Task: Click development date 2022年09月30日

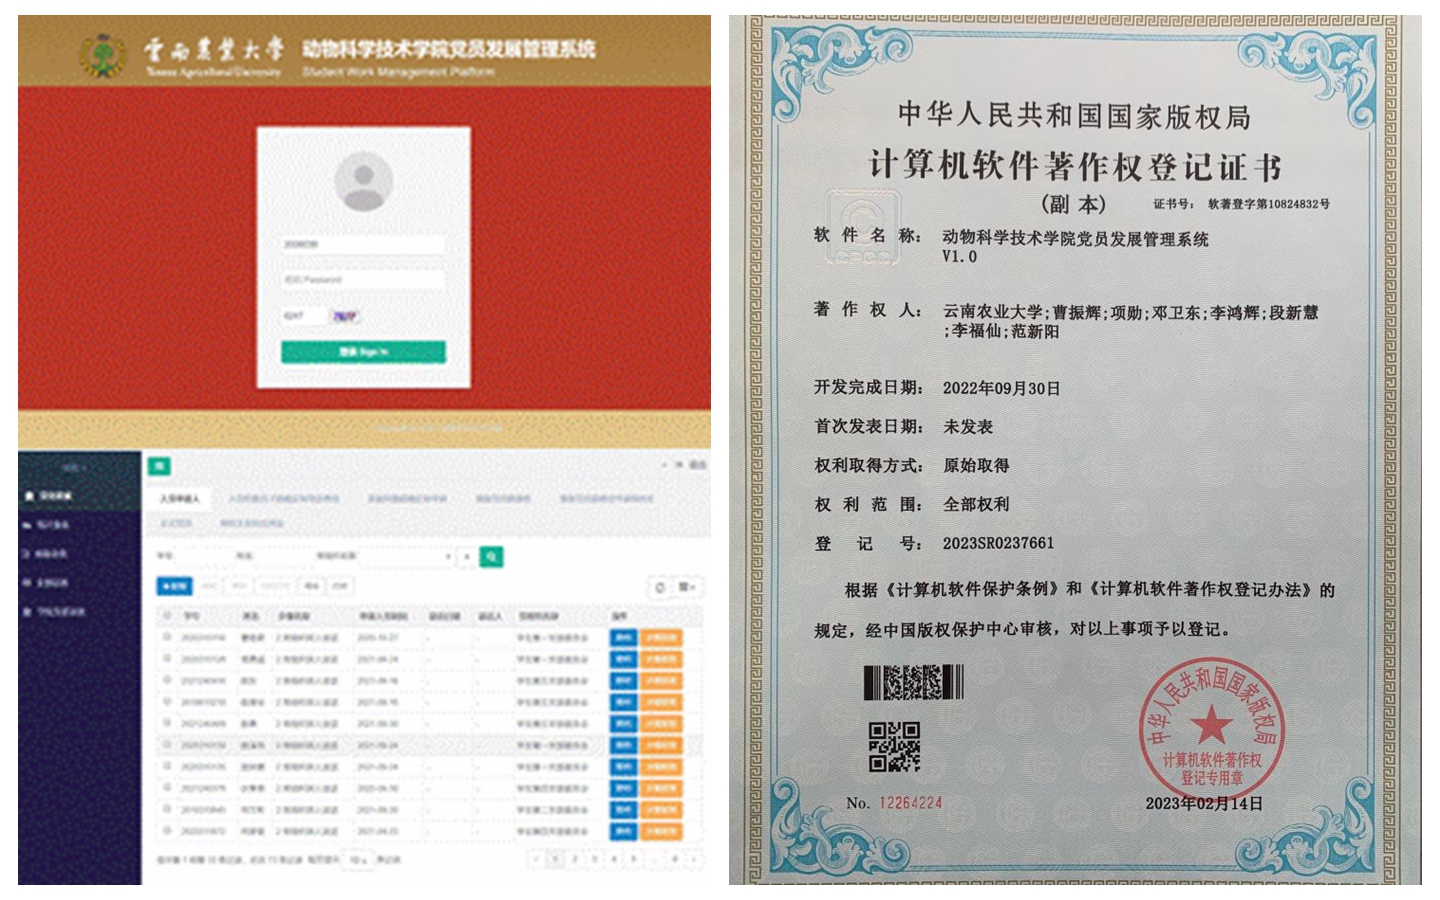Action: point(1001,388)
